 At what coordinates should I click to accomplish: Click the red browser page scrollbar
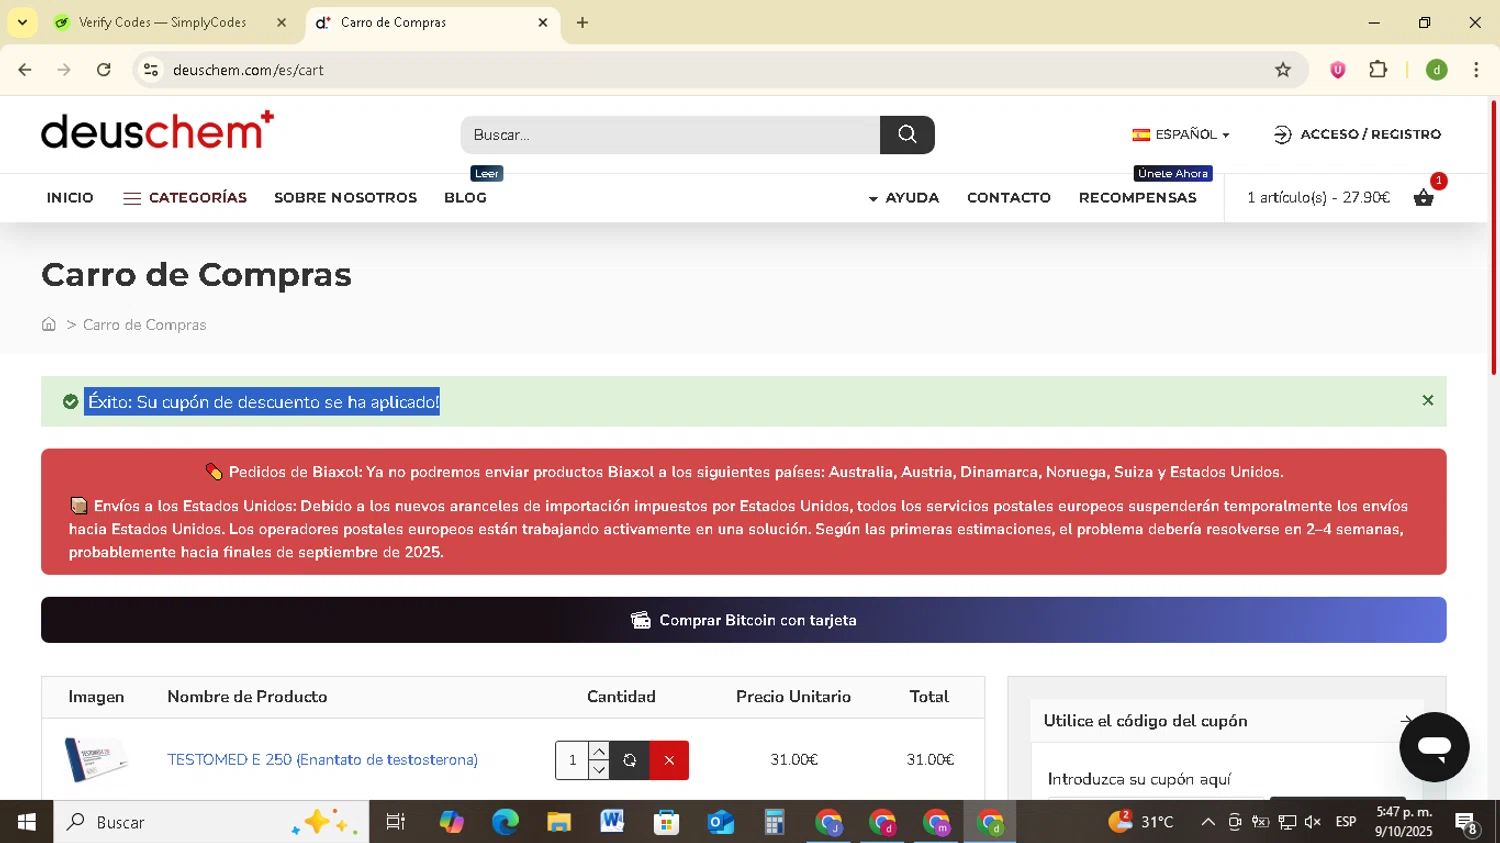click(x=1494, y=238)
